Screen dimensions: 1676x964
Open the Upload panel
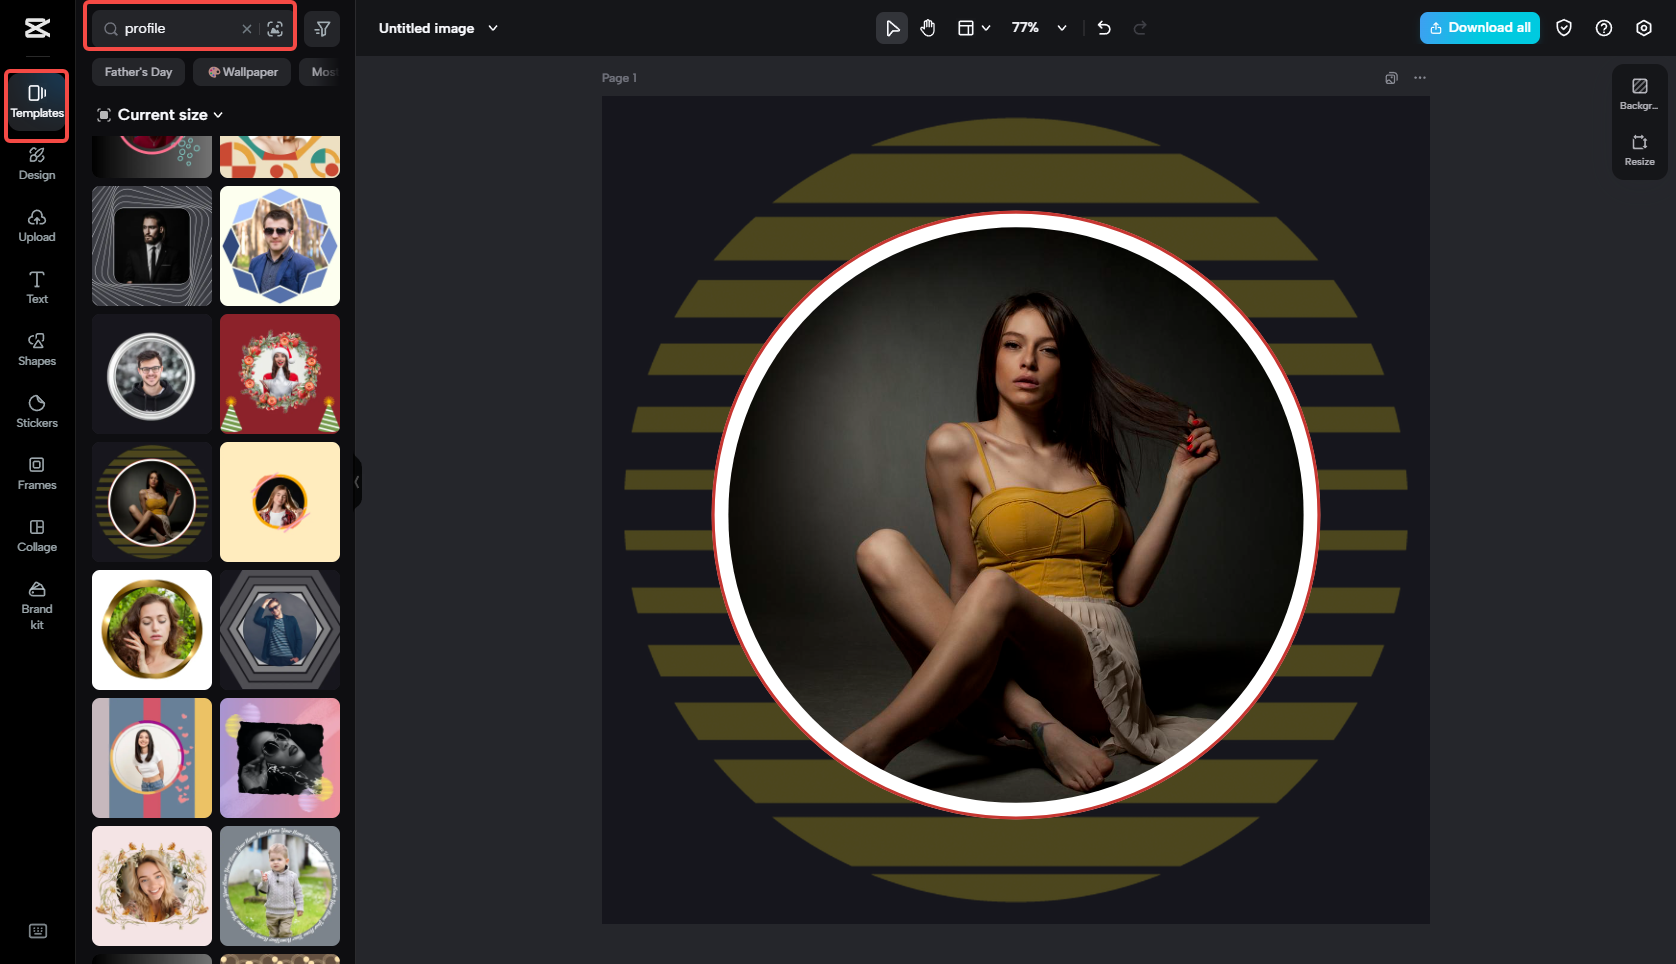[36, 226]
